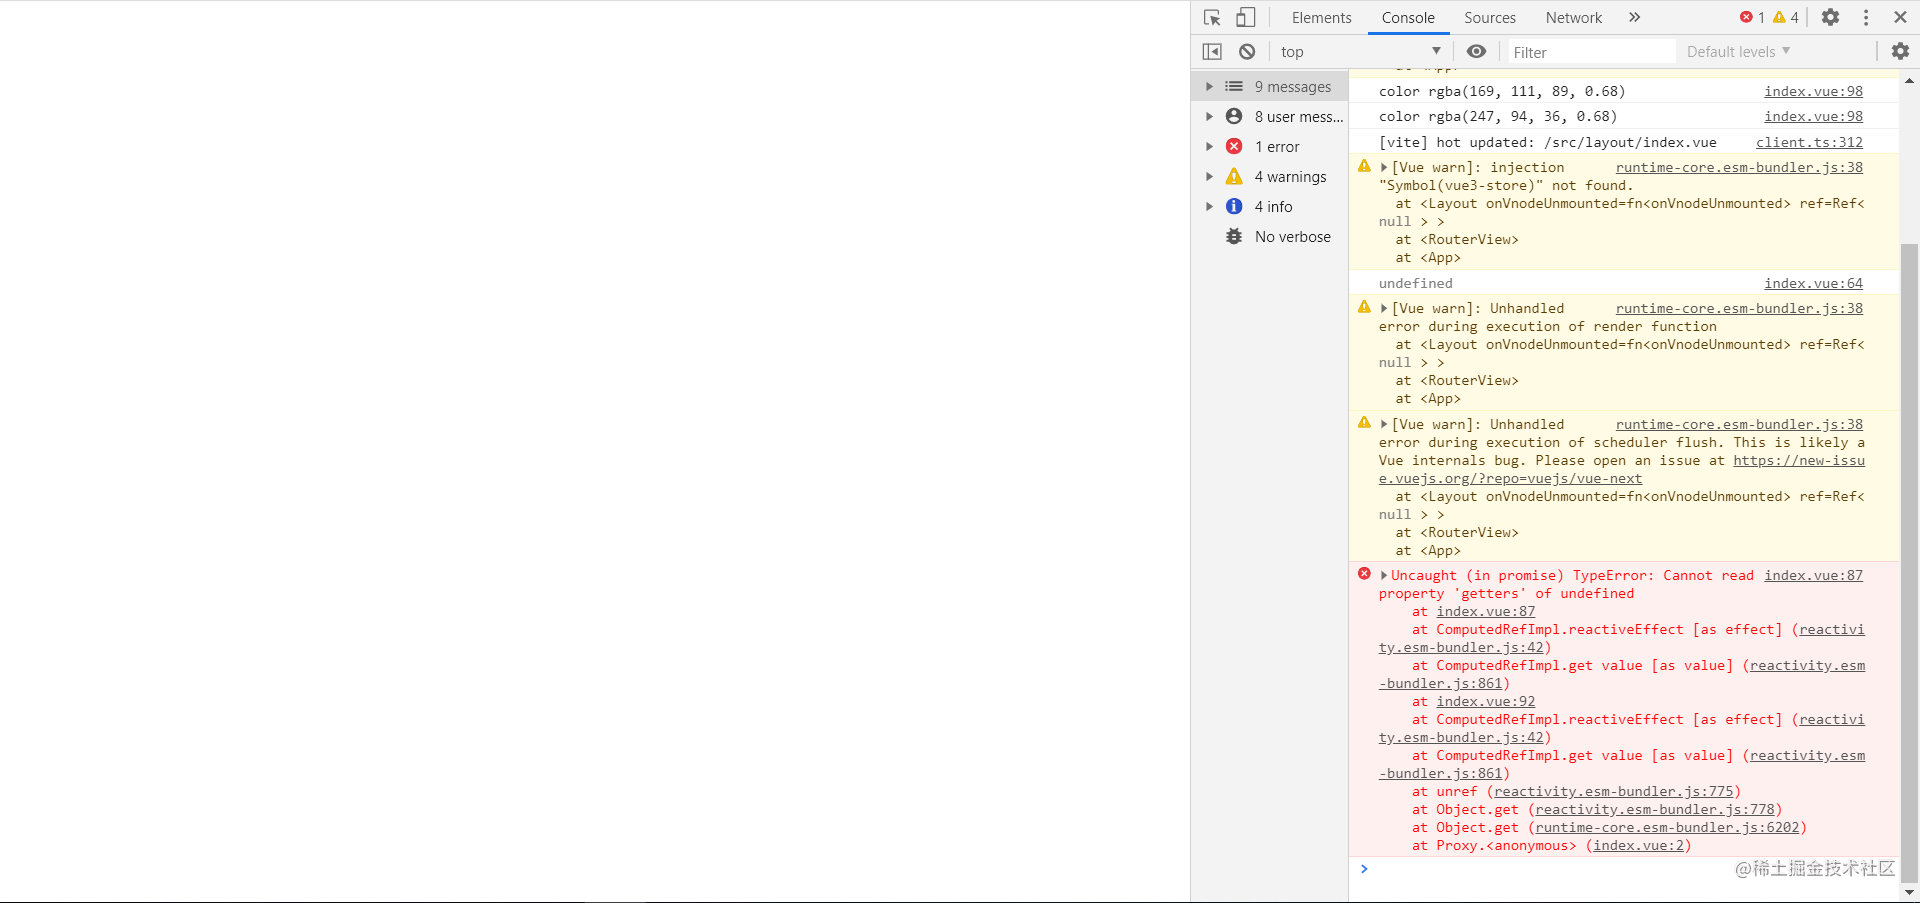Switch to the Console tab
The image size is (1920, 903).
click(1408, 18)
